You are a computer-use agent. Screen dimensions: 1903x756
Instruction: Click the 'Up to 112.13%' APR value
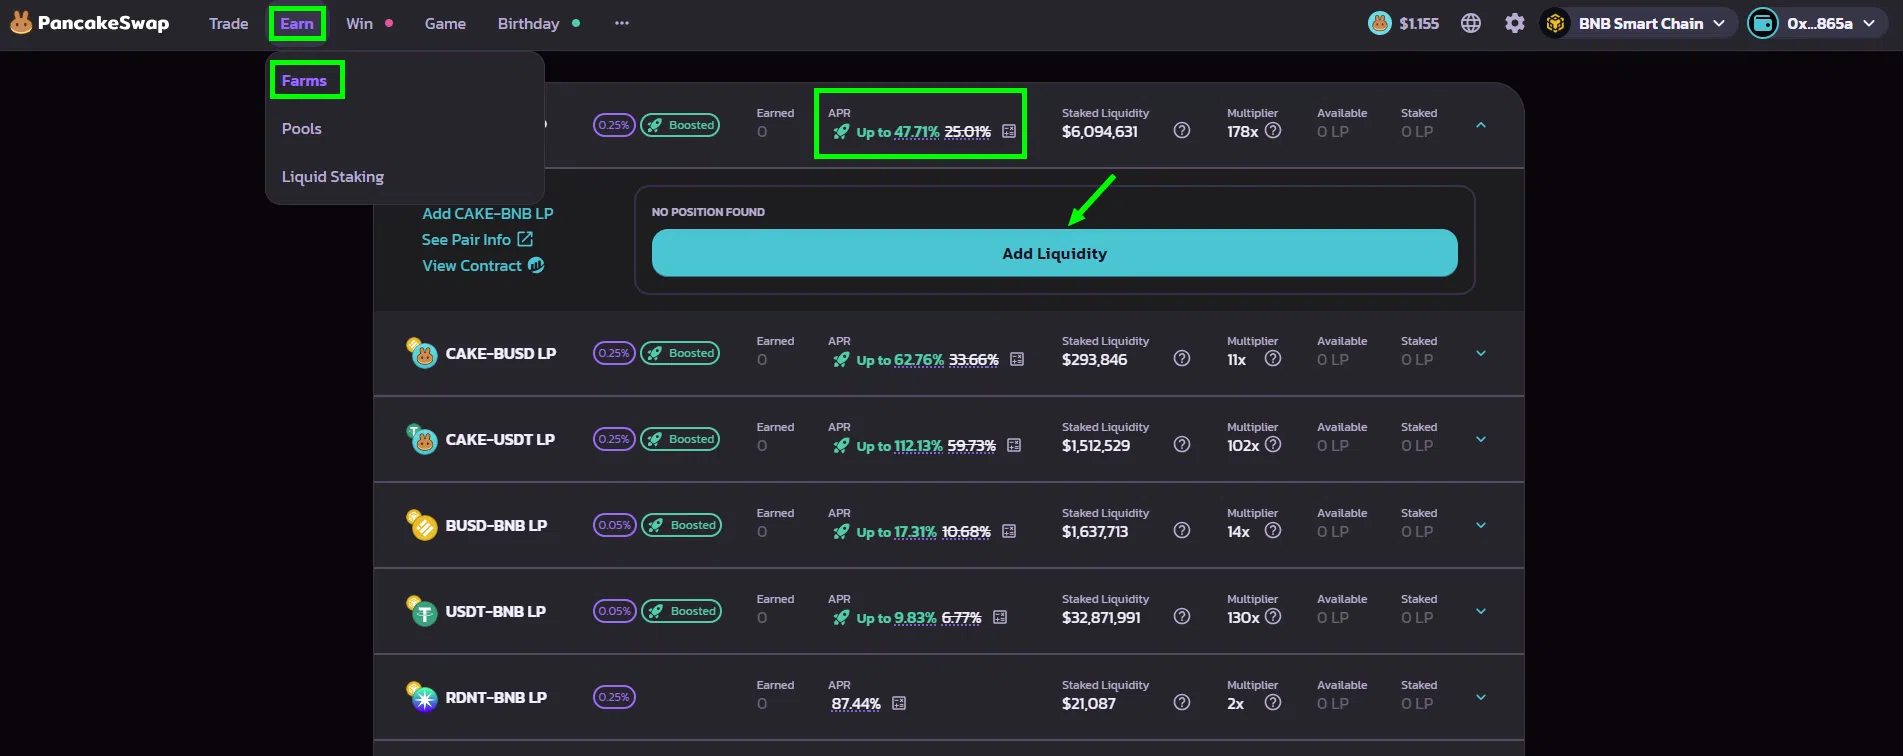(x=899, y=446)
